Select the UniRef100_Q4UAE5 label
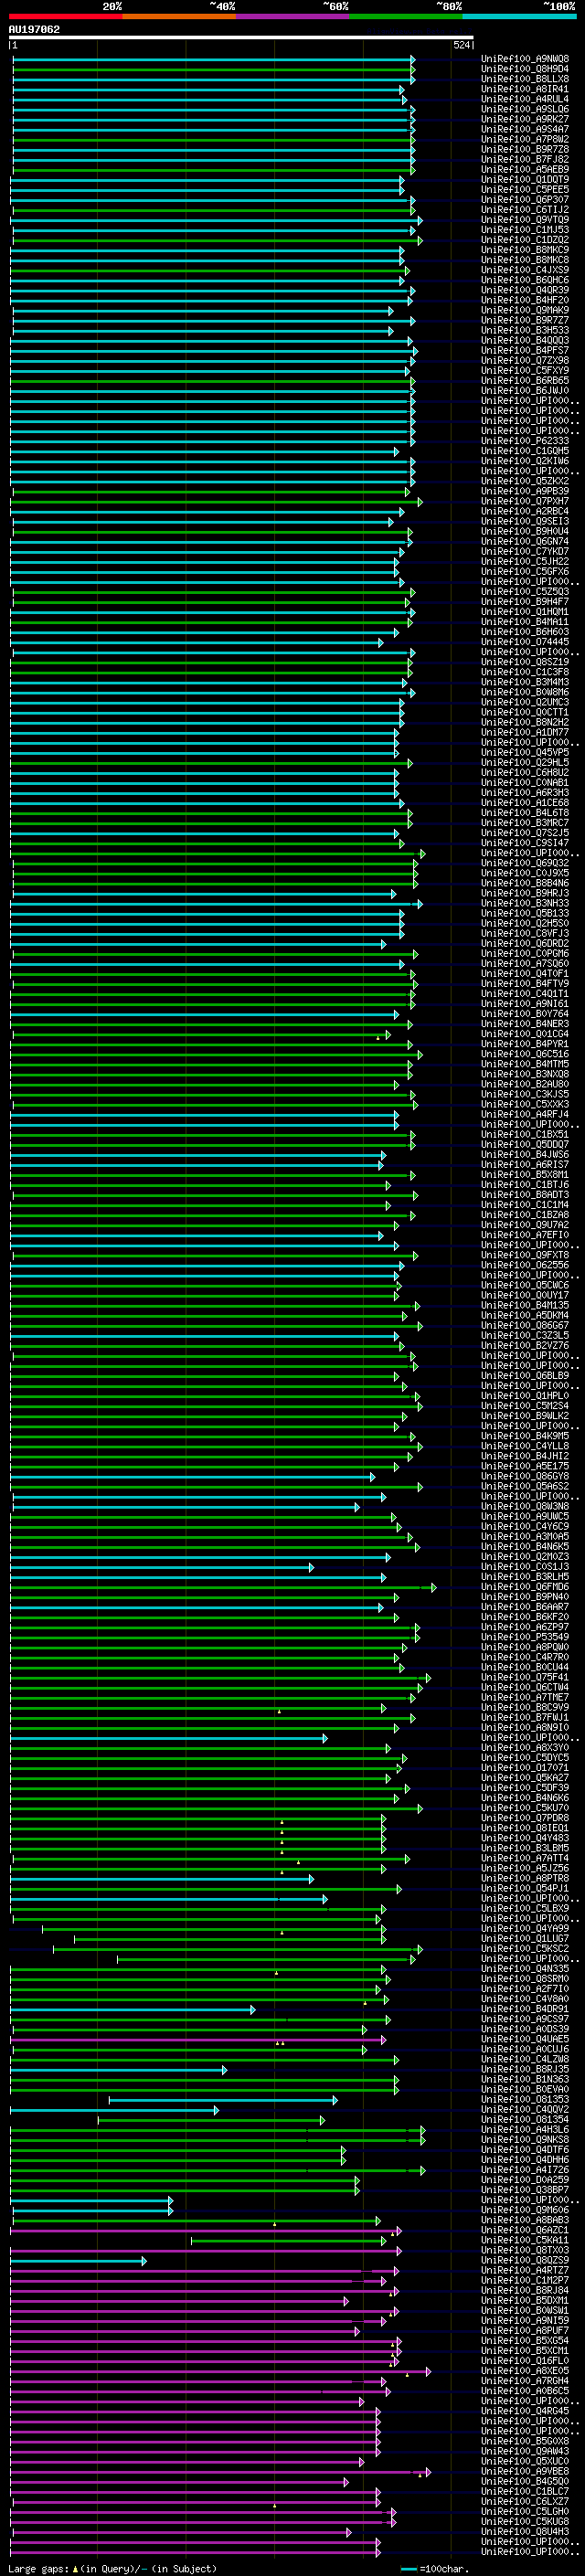The height and width of the screenshot is (2576, 585). [x=525, y=2039]
